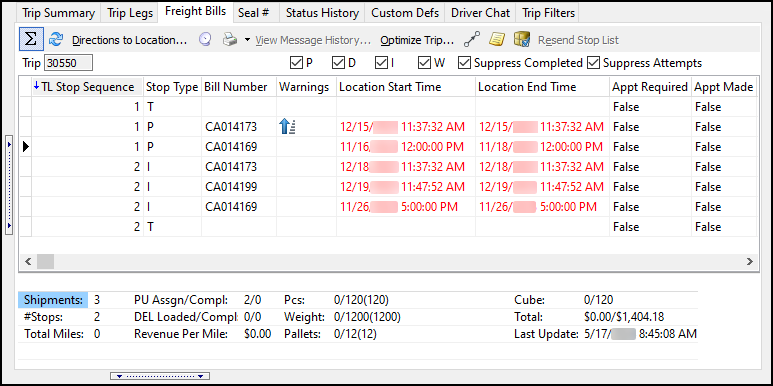Click the route connector line icon
Image resolution: width=773 pixels, height=386 pixels.
[472, 39]
